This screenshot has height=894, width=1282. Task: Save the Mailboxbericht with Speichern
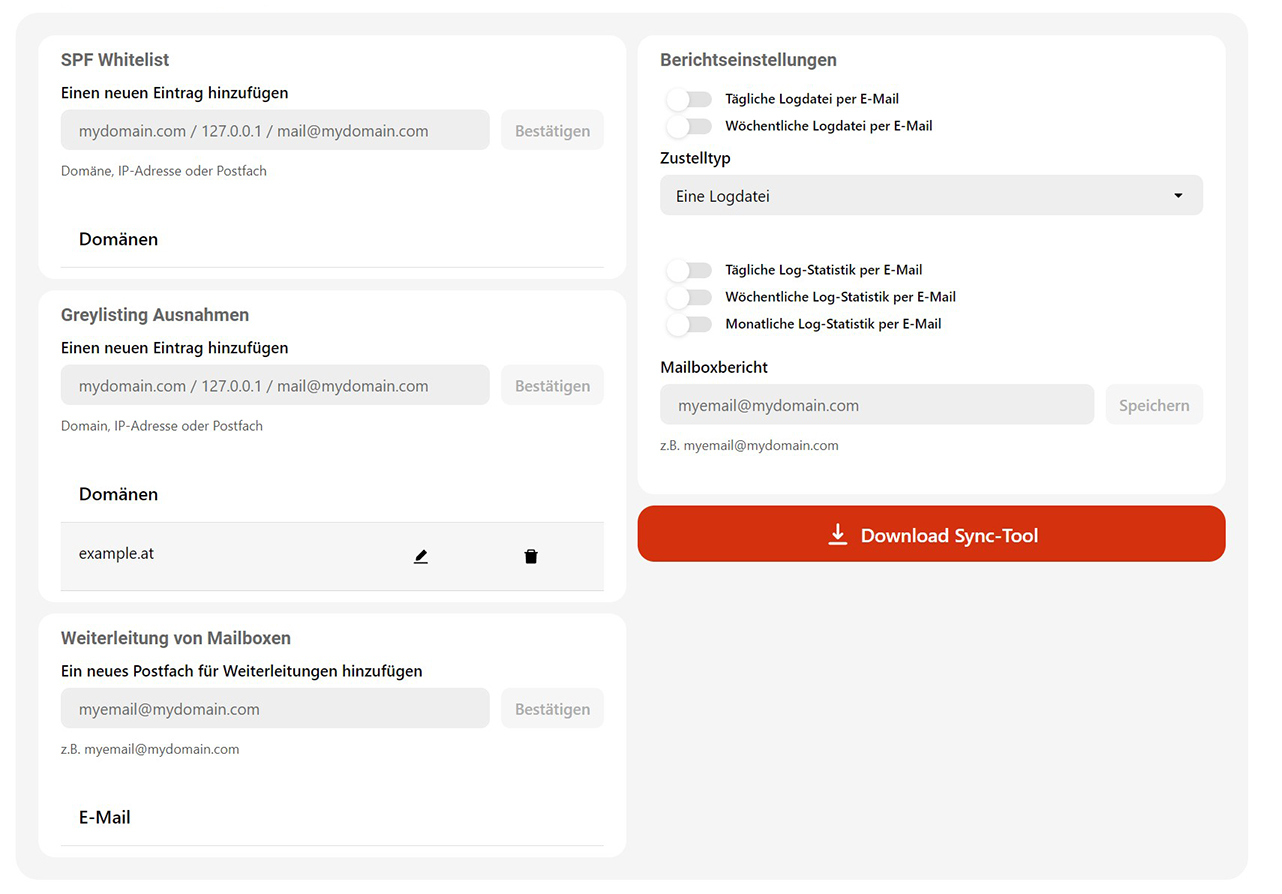[x=1154, y=405]
